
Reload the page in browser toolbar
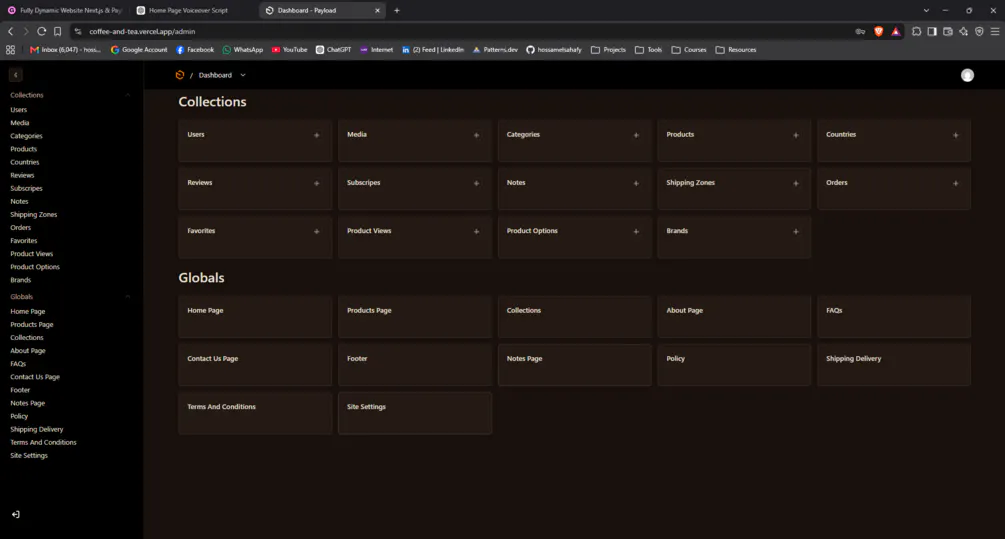click(42, 31)
